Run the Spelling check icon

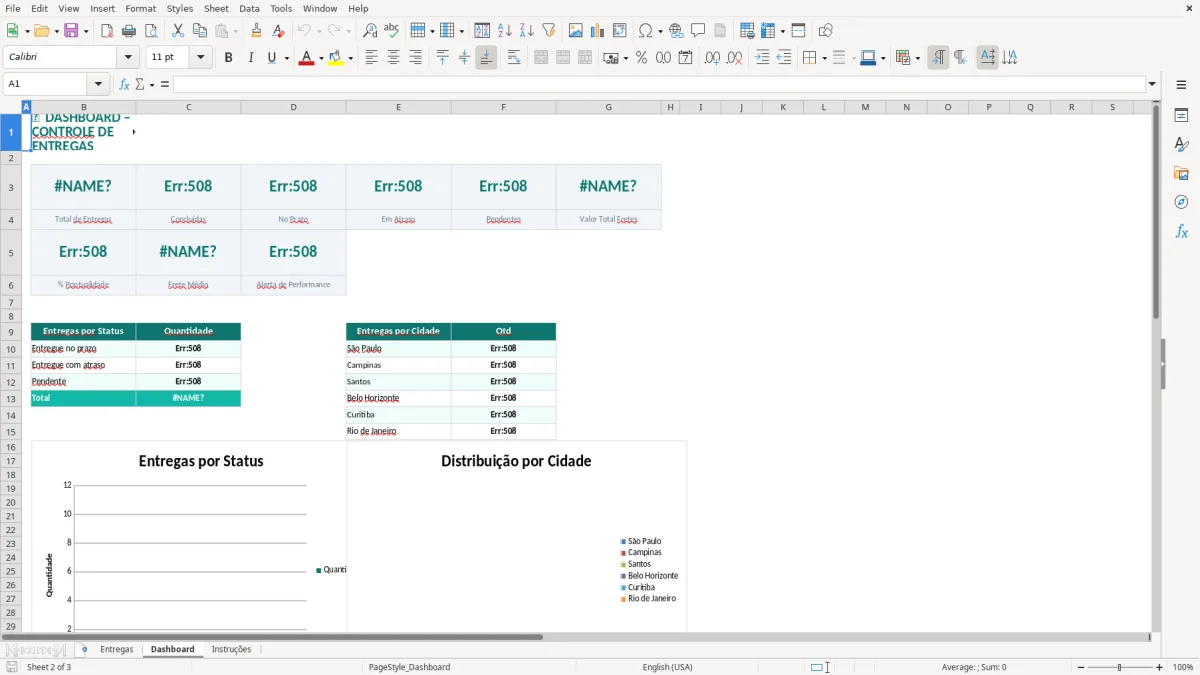click(x=392, y=31)
